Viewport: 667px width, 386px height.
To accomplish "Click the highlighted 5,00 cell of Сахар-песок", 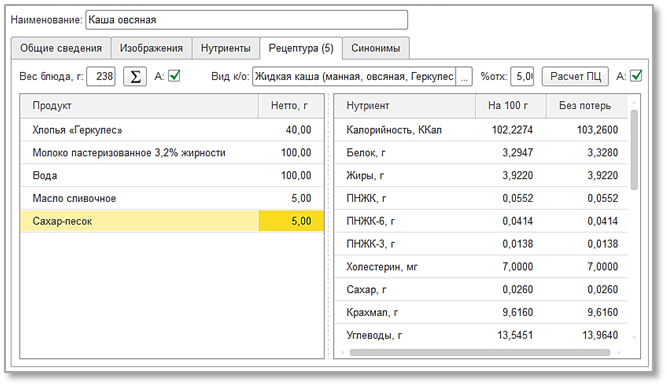I will pyautogui.click(x=291, y=221).
